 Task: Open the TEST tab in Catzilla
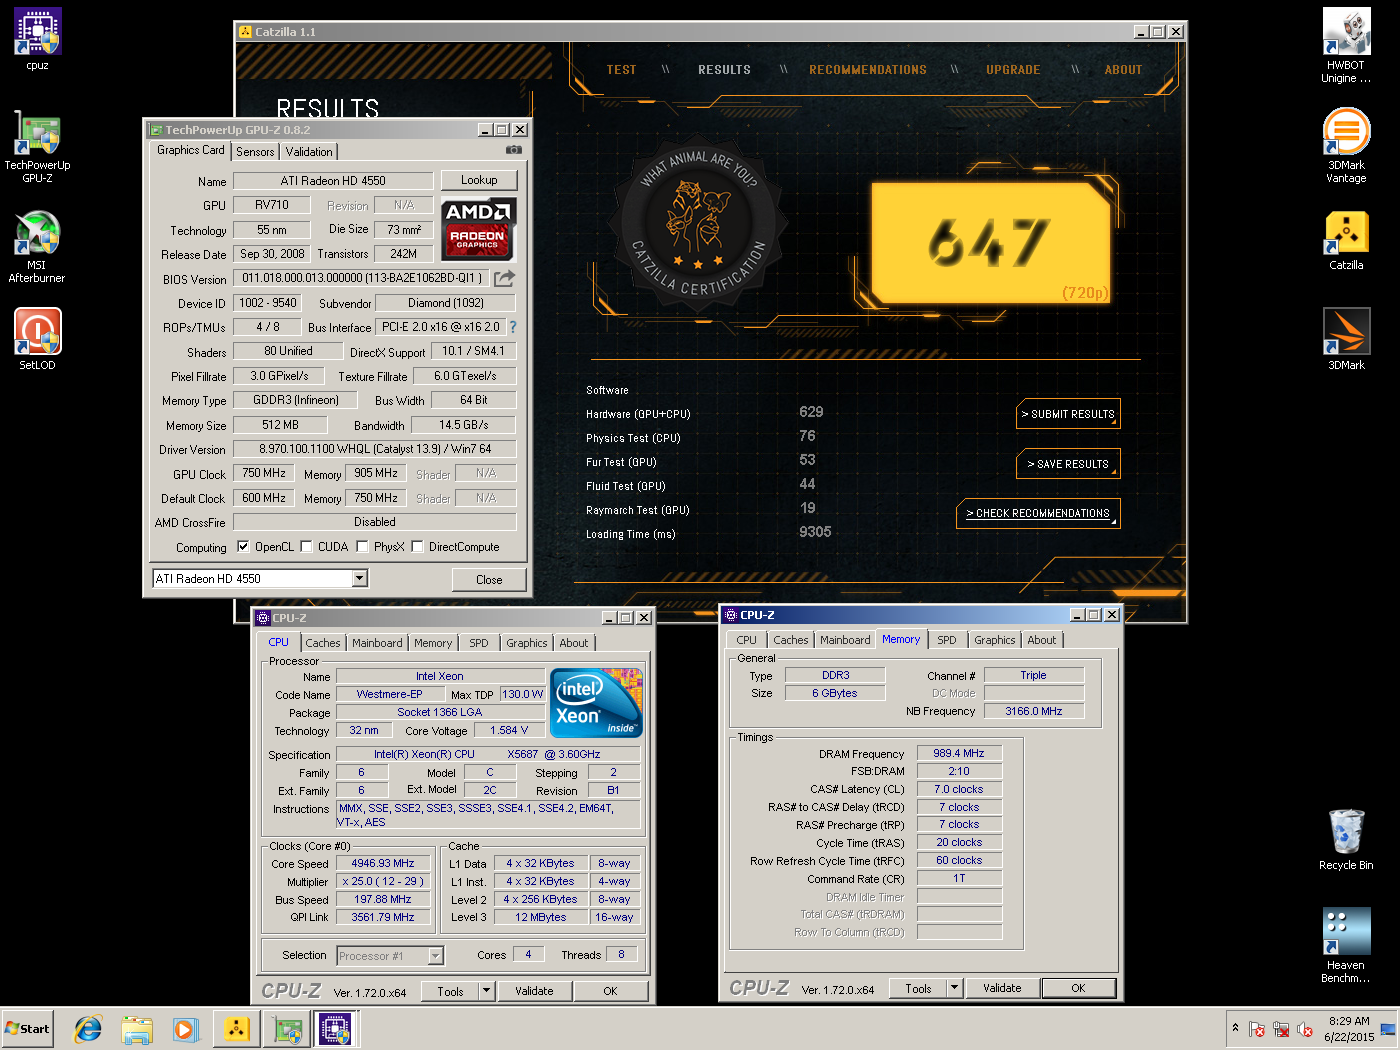click(x=621, y=70)
